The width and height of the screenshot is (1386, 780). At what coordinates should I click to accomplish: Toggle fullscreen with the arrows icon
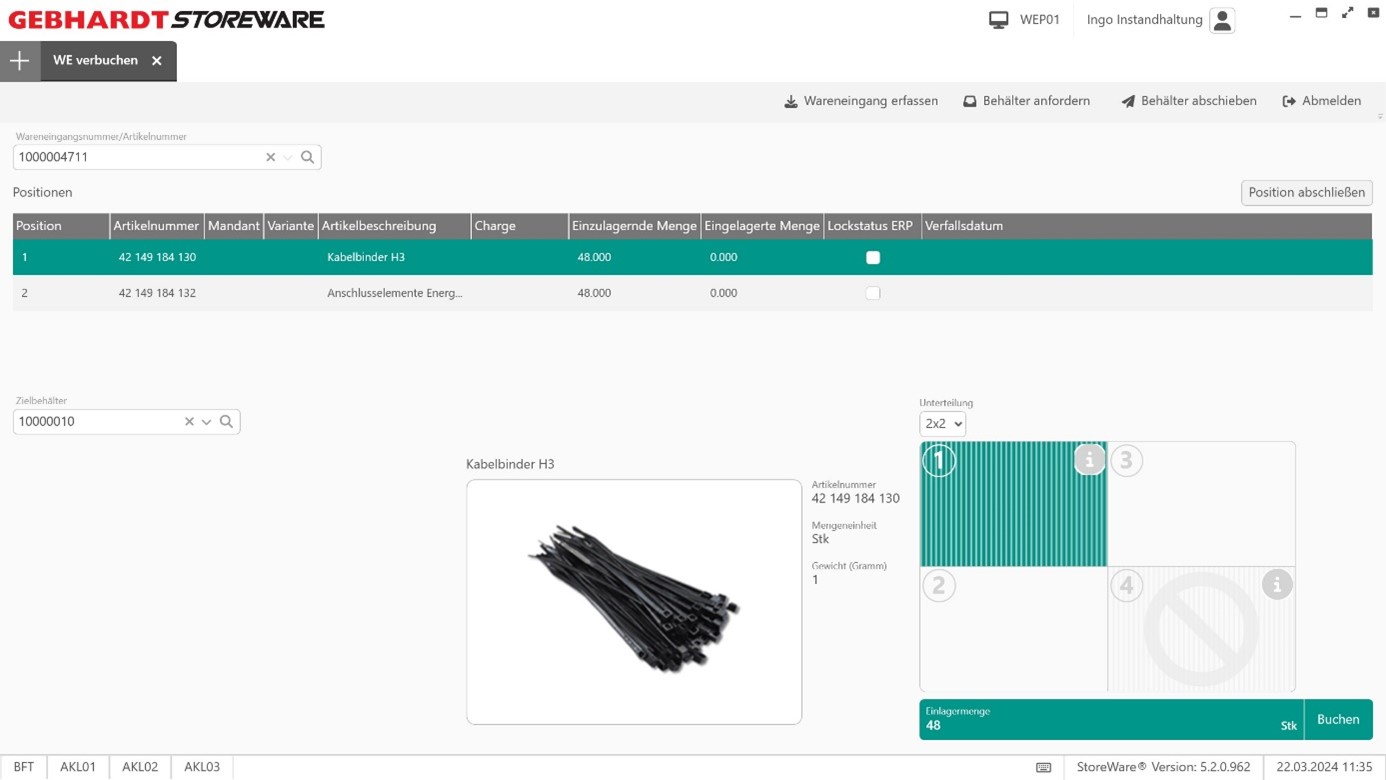1347,13
